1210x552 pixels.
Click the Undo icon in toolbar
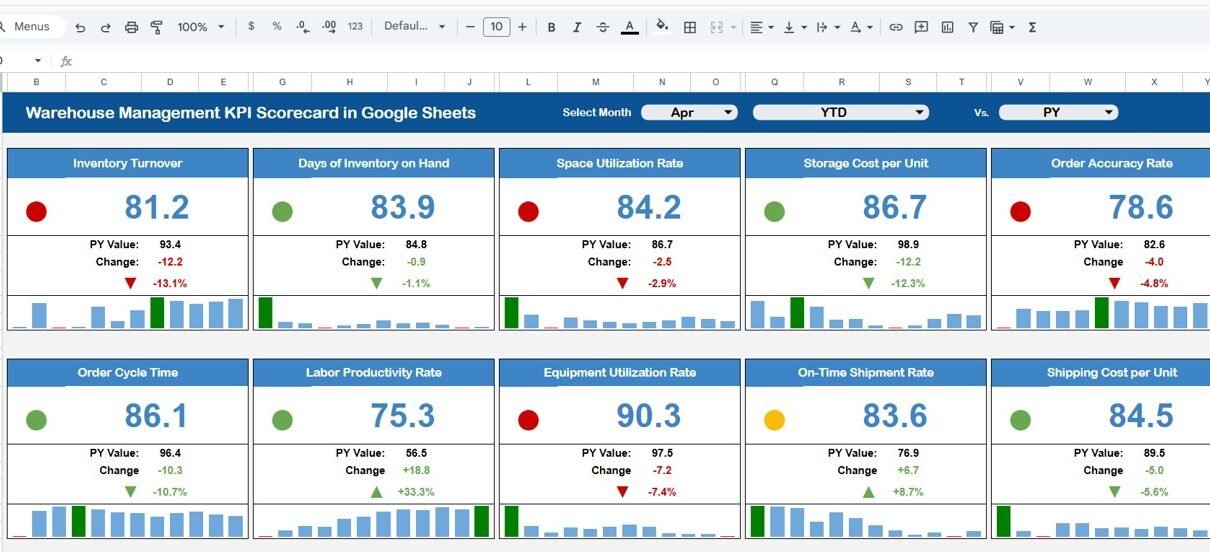[x=80, y=27]
